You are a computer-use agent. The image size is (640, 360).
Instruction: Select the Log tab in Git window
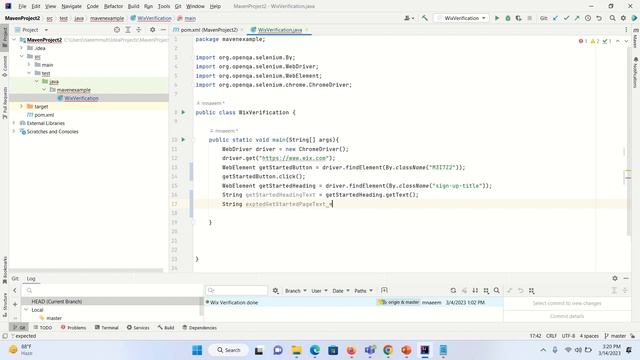[31, 278]
